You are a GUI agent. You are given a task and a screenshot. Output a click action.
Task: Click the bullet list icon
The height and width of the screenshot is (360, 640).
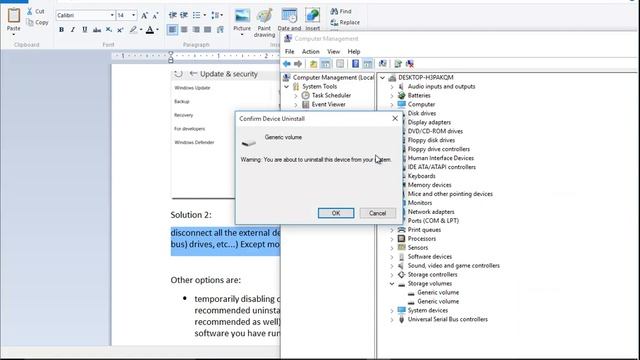click(197, 15)
